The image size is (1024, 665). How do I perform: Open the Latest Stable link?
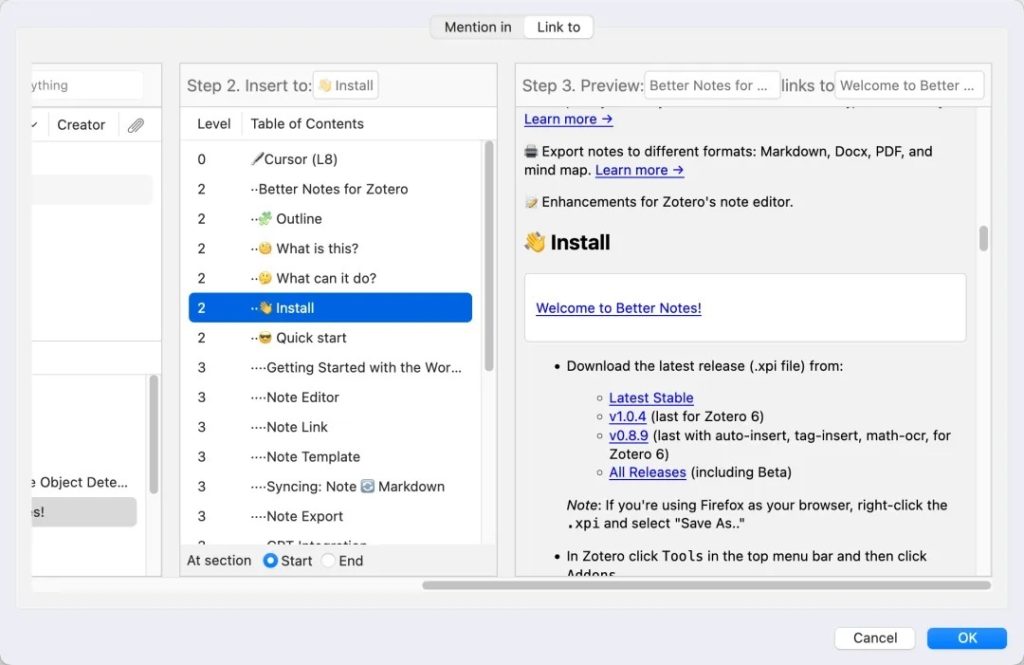[651, 398]
